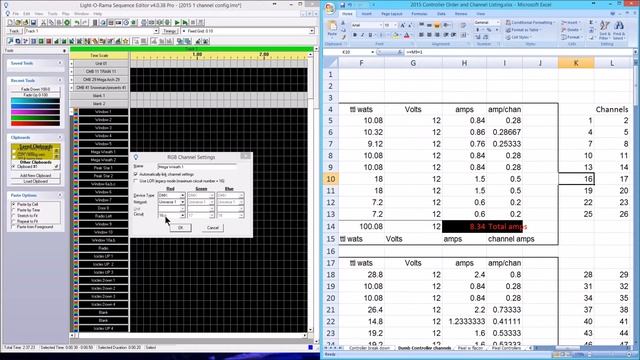Select Stretch to Fit paste option
Viewport: 640px width, 360px height.
[14, 216]
